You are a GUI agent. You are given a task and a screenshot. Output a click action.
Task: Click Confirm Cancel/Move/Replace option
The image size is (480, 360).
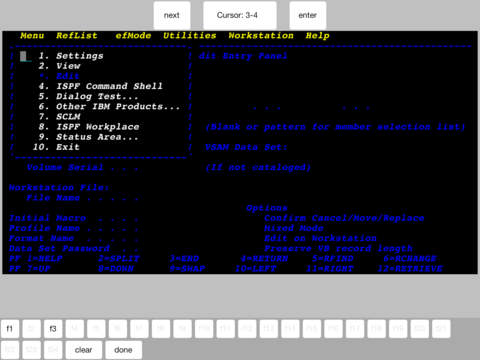(x=344, y=218)
